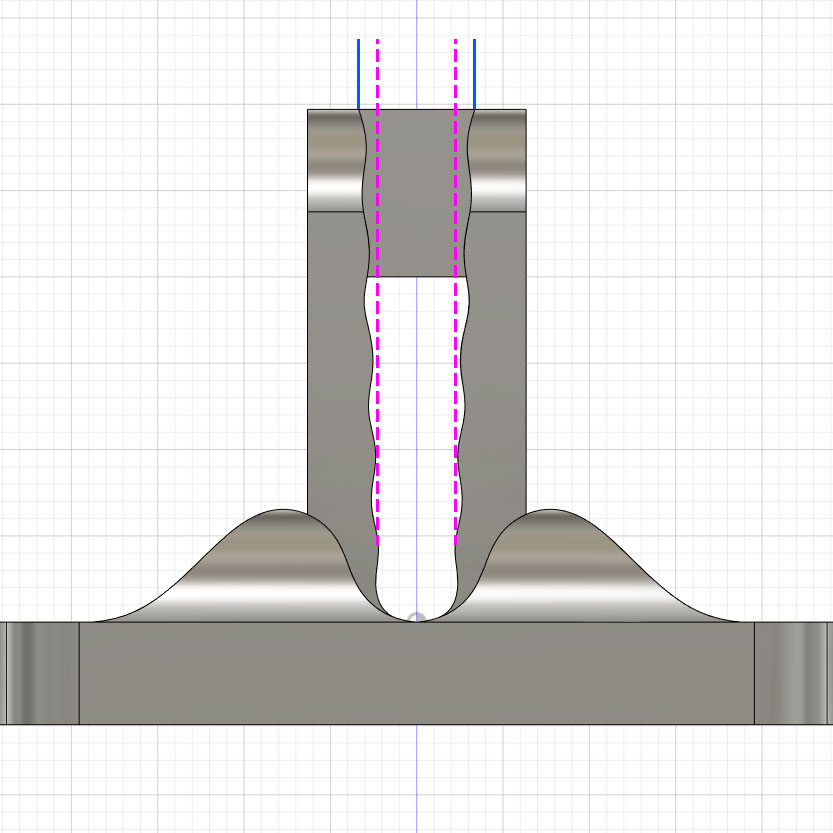This screenshot has width=833, height=833.
Task: Select the flat block face atop the slot
Action: pyautogui.click(x=417, y=193)
